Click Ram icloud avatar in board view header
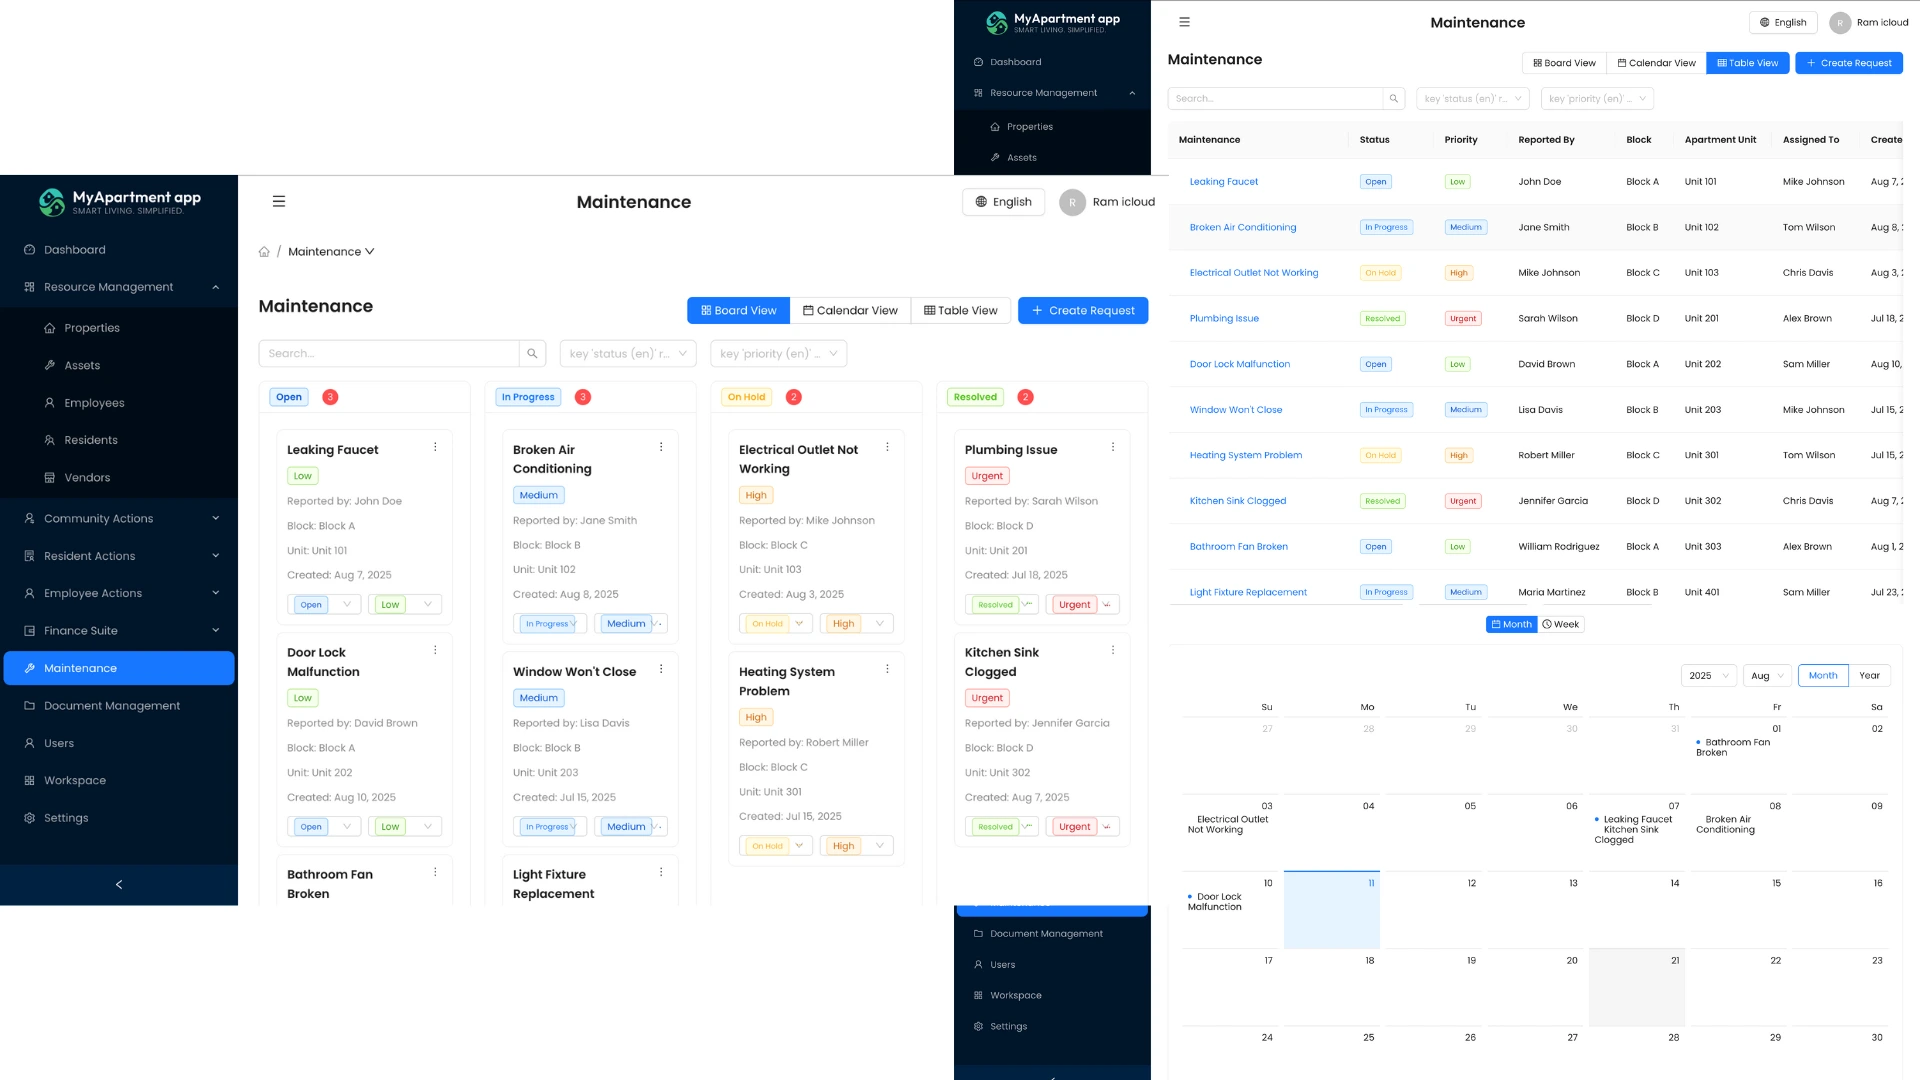The height and width of the screenshot is (1080, 1920). (x=1072, y=202)
